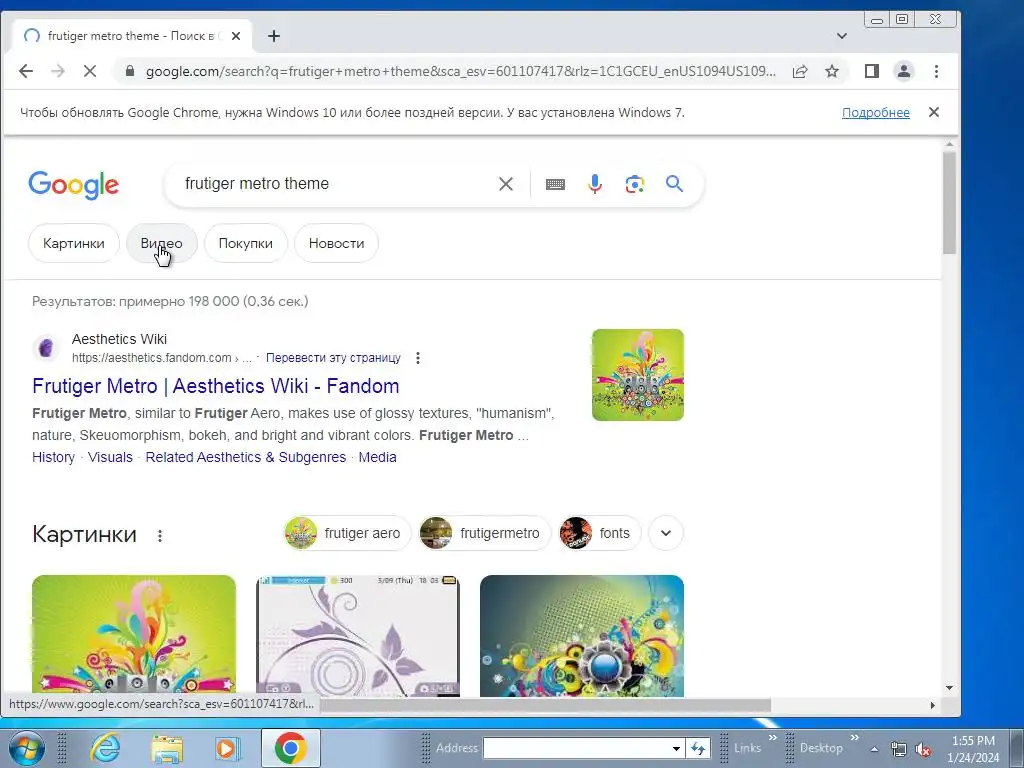Open the Windows Start menu
This screenshot has height=768, width=1024.
[x=25, y=748]
